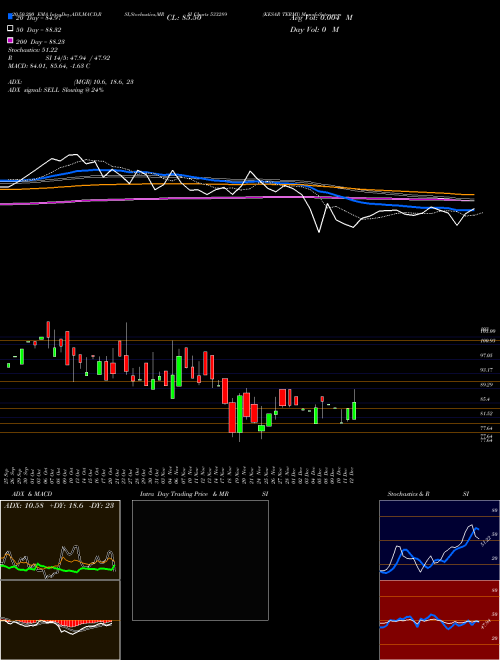Select the '200 Day - 88.23' legend text

(x=40, y=42)
